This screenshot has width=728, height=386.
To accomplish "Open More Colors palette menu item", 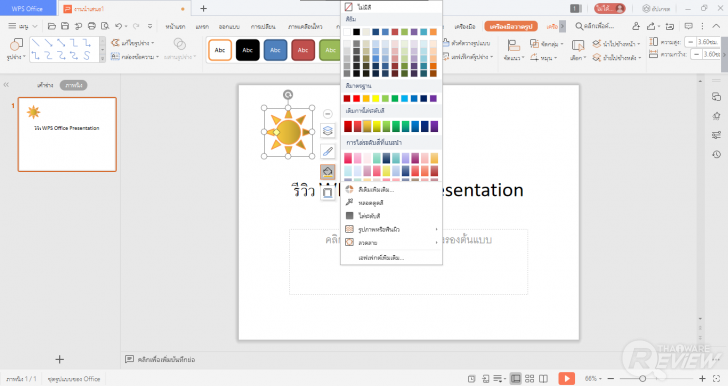I will (x=391, y=190).
